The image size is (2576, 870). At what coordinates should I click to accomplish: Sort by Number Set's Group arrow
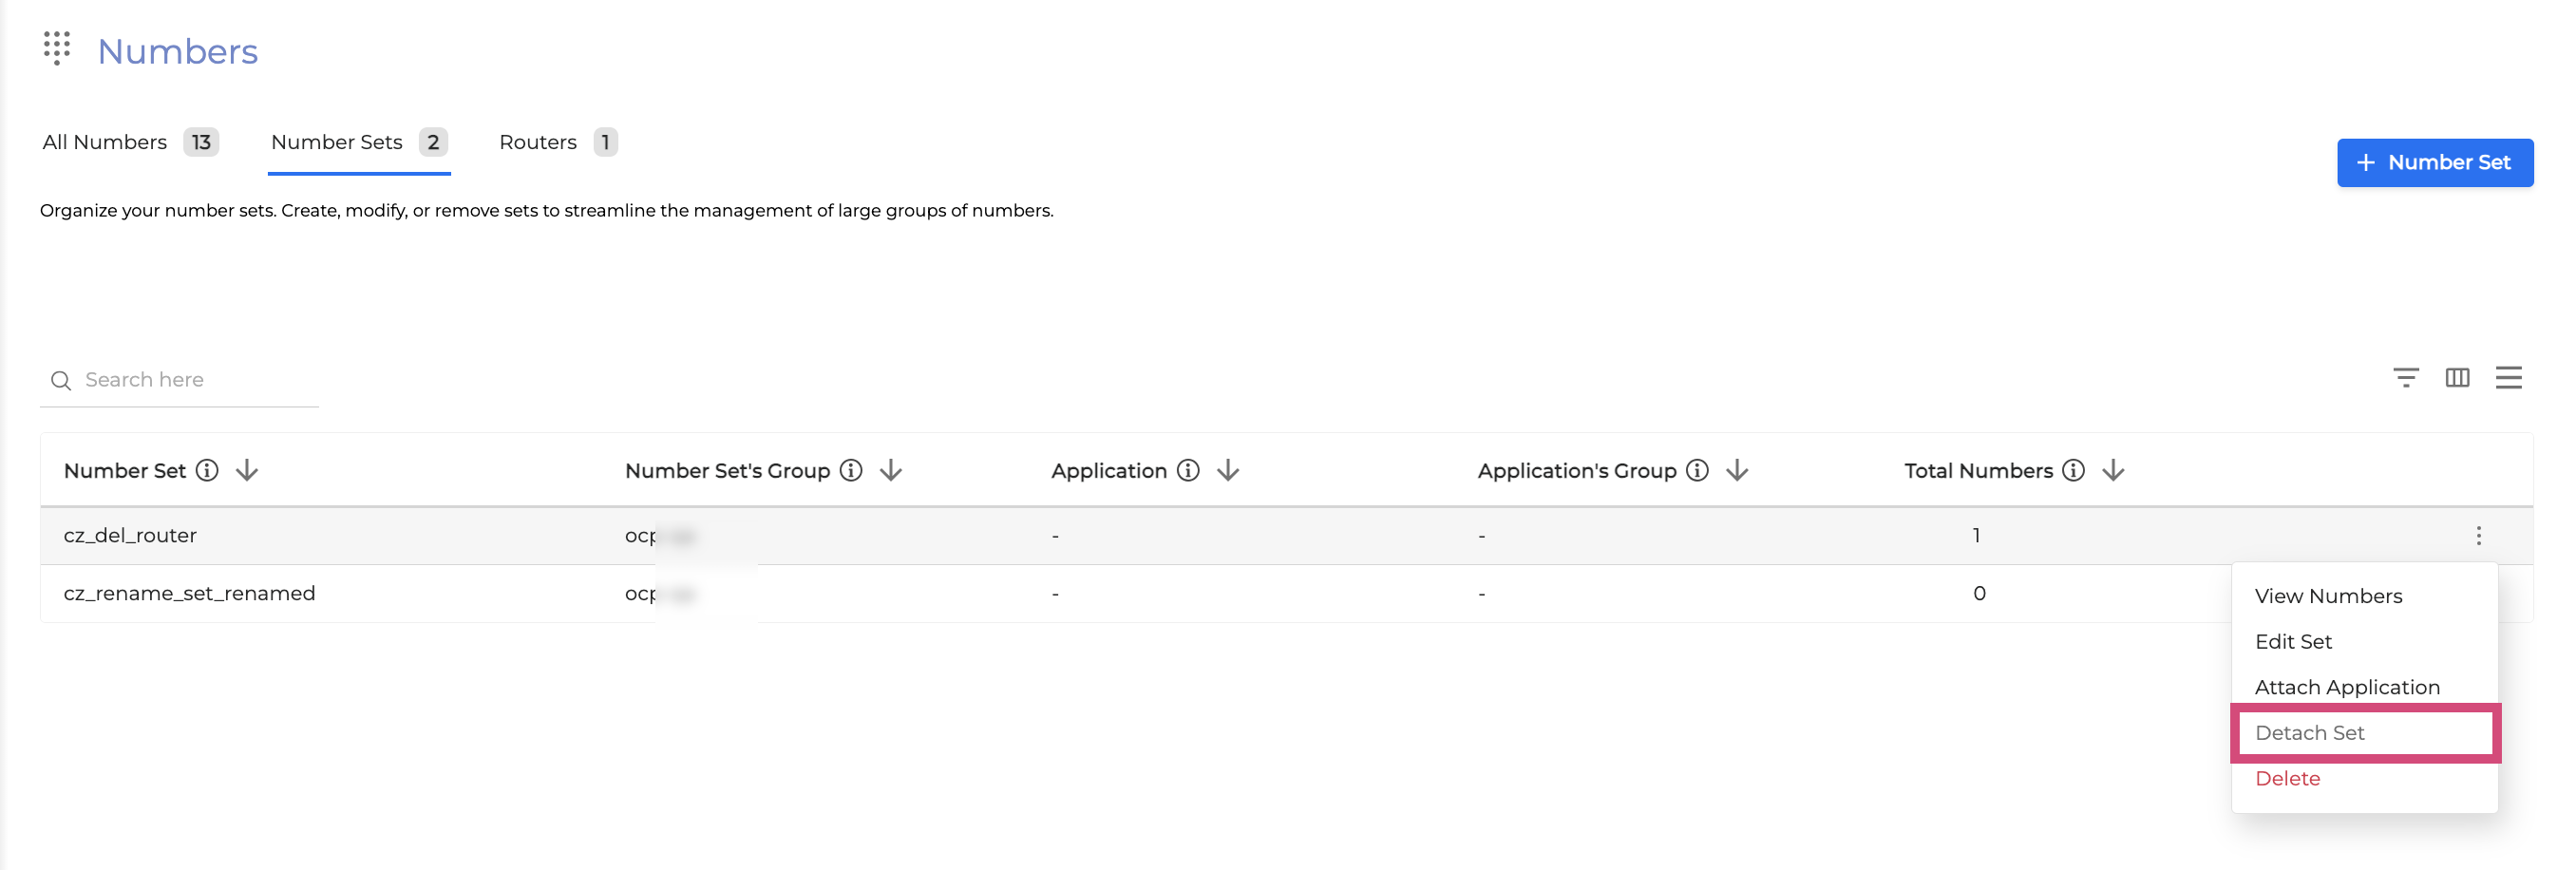[x=890, y=471]
